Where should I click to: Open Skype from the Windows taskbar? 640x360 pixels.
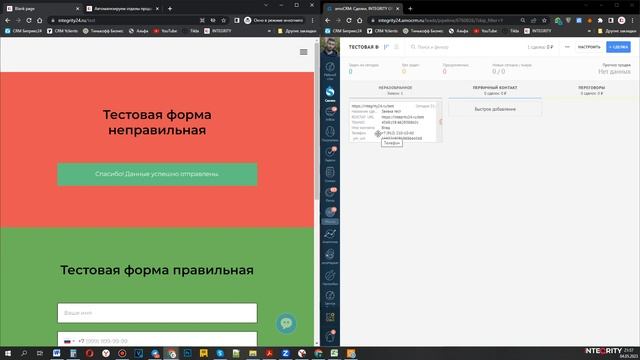pyautogui.click(x=220, y=353)
